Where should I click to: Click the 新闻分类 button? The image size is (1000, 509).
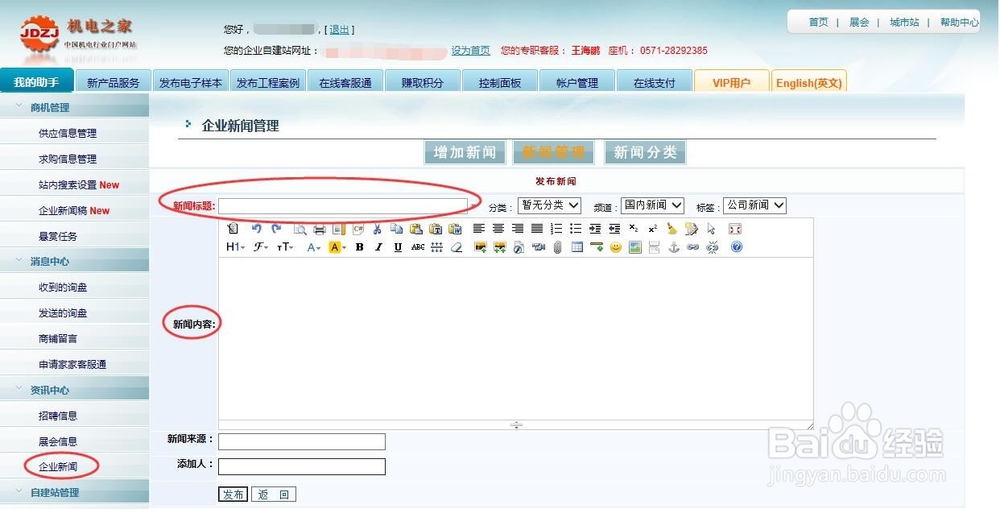tap(645, 152)
